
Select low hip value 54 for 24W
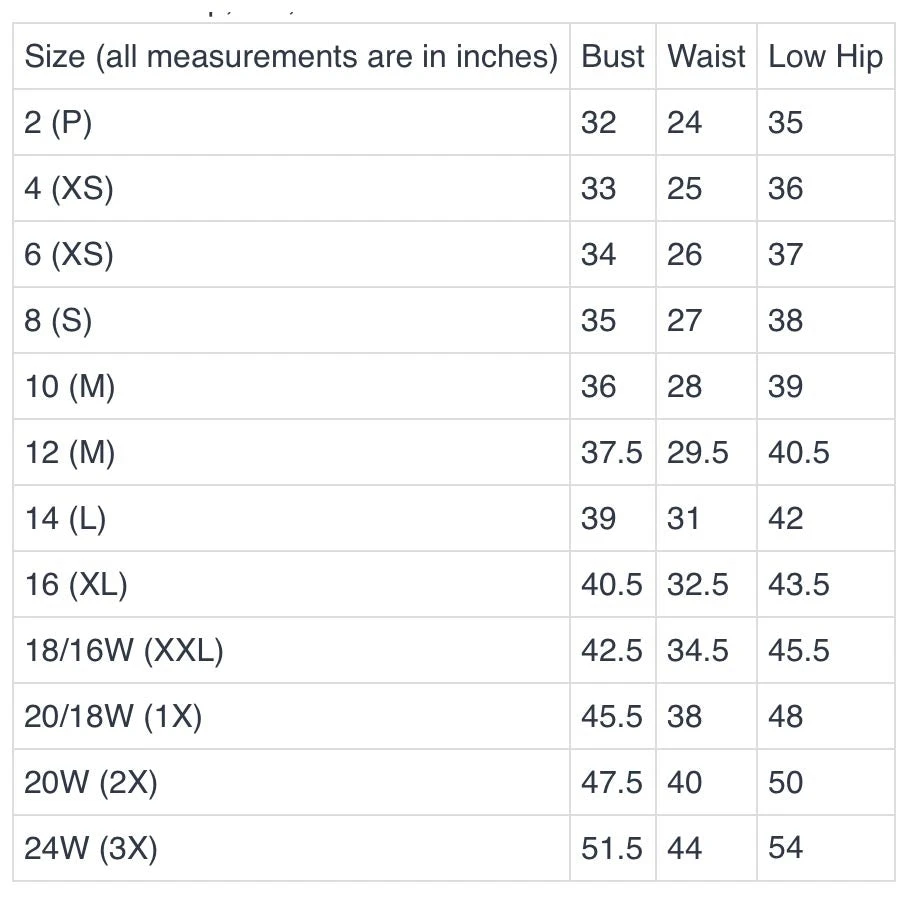click(x=786, y=849)
